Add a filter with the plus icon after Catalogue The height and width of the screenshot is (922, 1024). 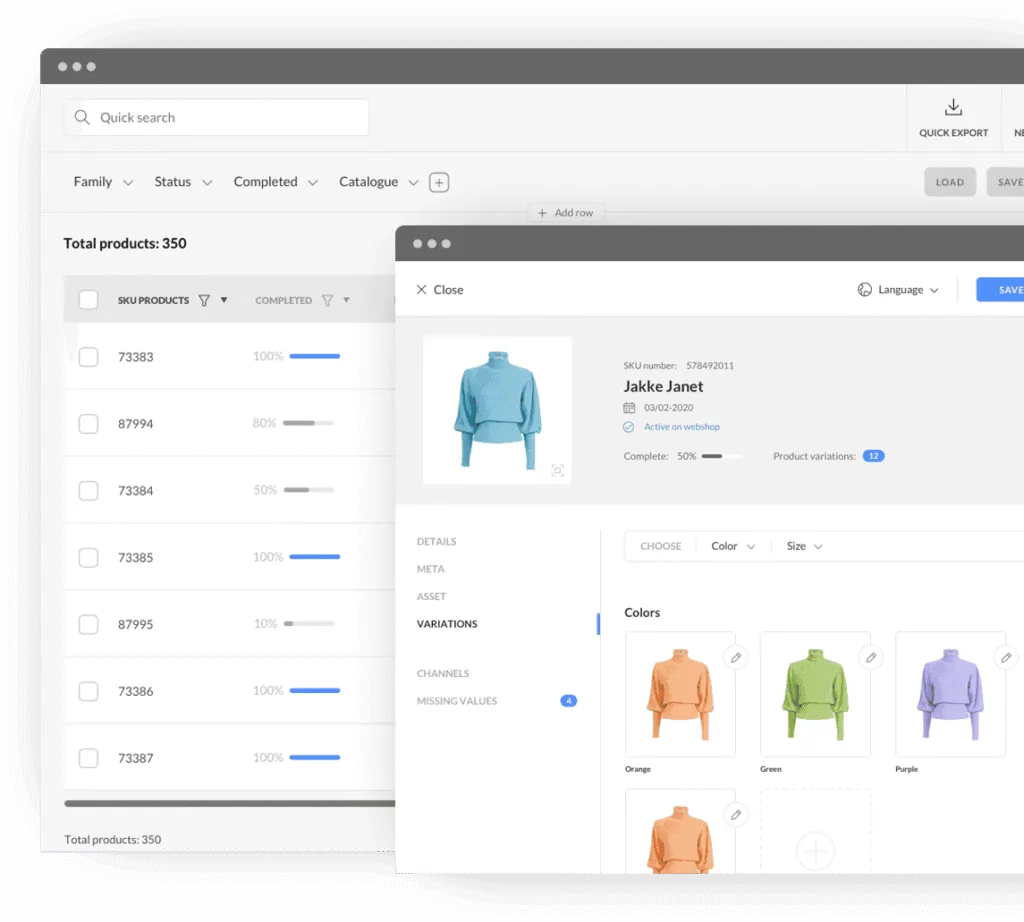click(439, 182)
